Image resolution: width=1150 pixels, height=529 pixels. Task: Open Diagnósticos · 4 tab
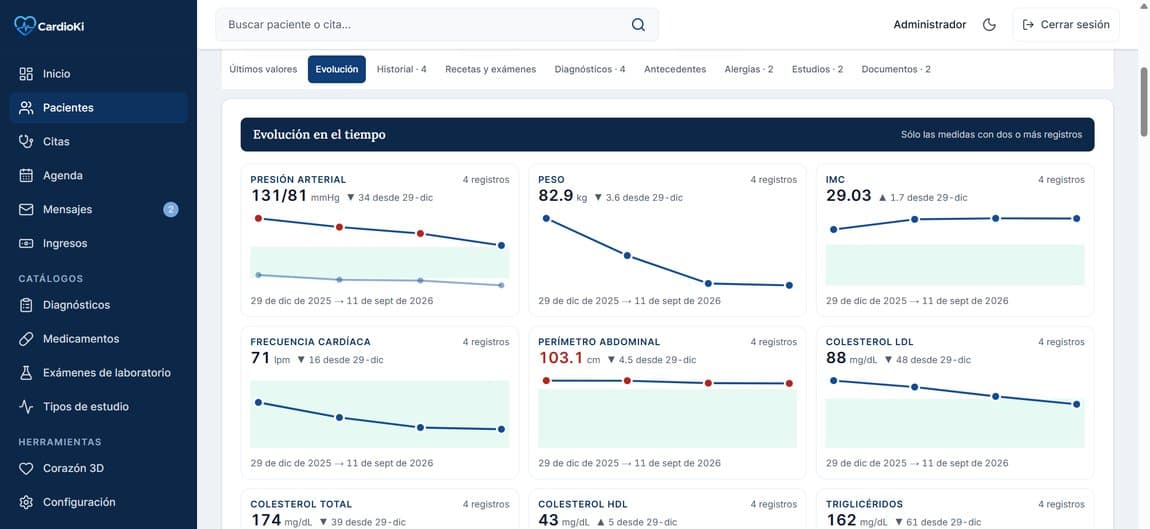(x=590, y=69)
